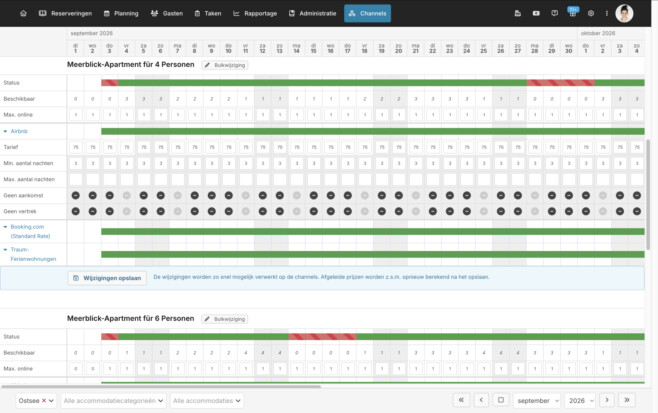Open Planning menu
This screenshot has width=658, height=413.
coord(121,13)
